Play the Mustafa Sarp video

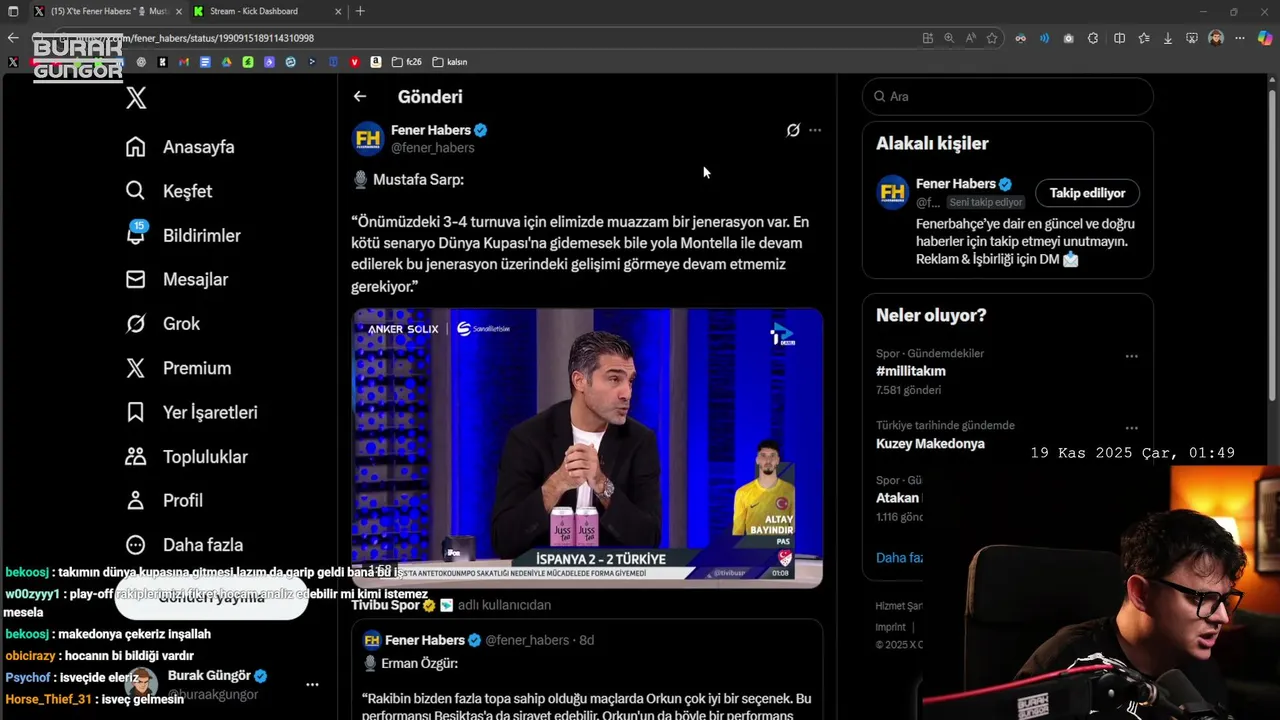pos(587,447)
